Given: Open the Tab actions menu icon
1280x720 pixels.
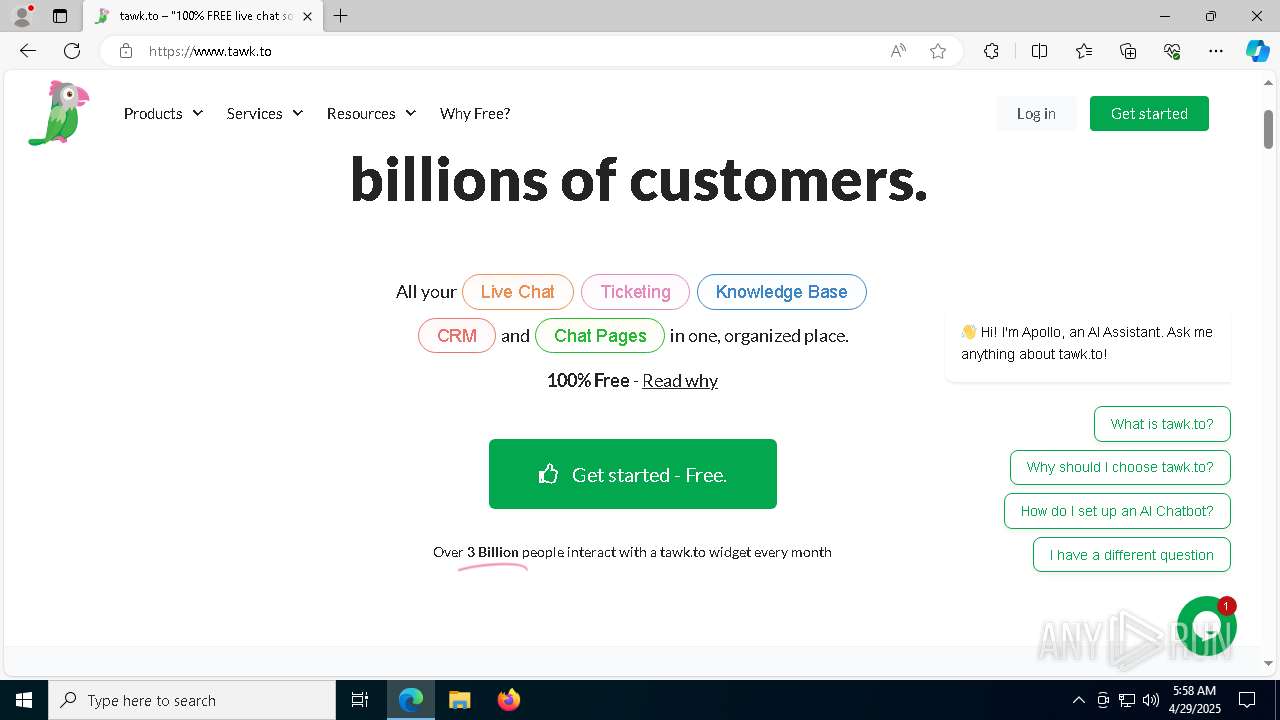Looking at the screenshot, I should coord(60,16).
